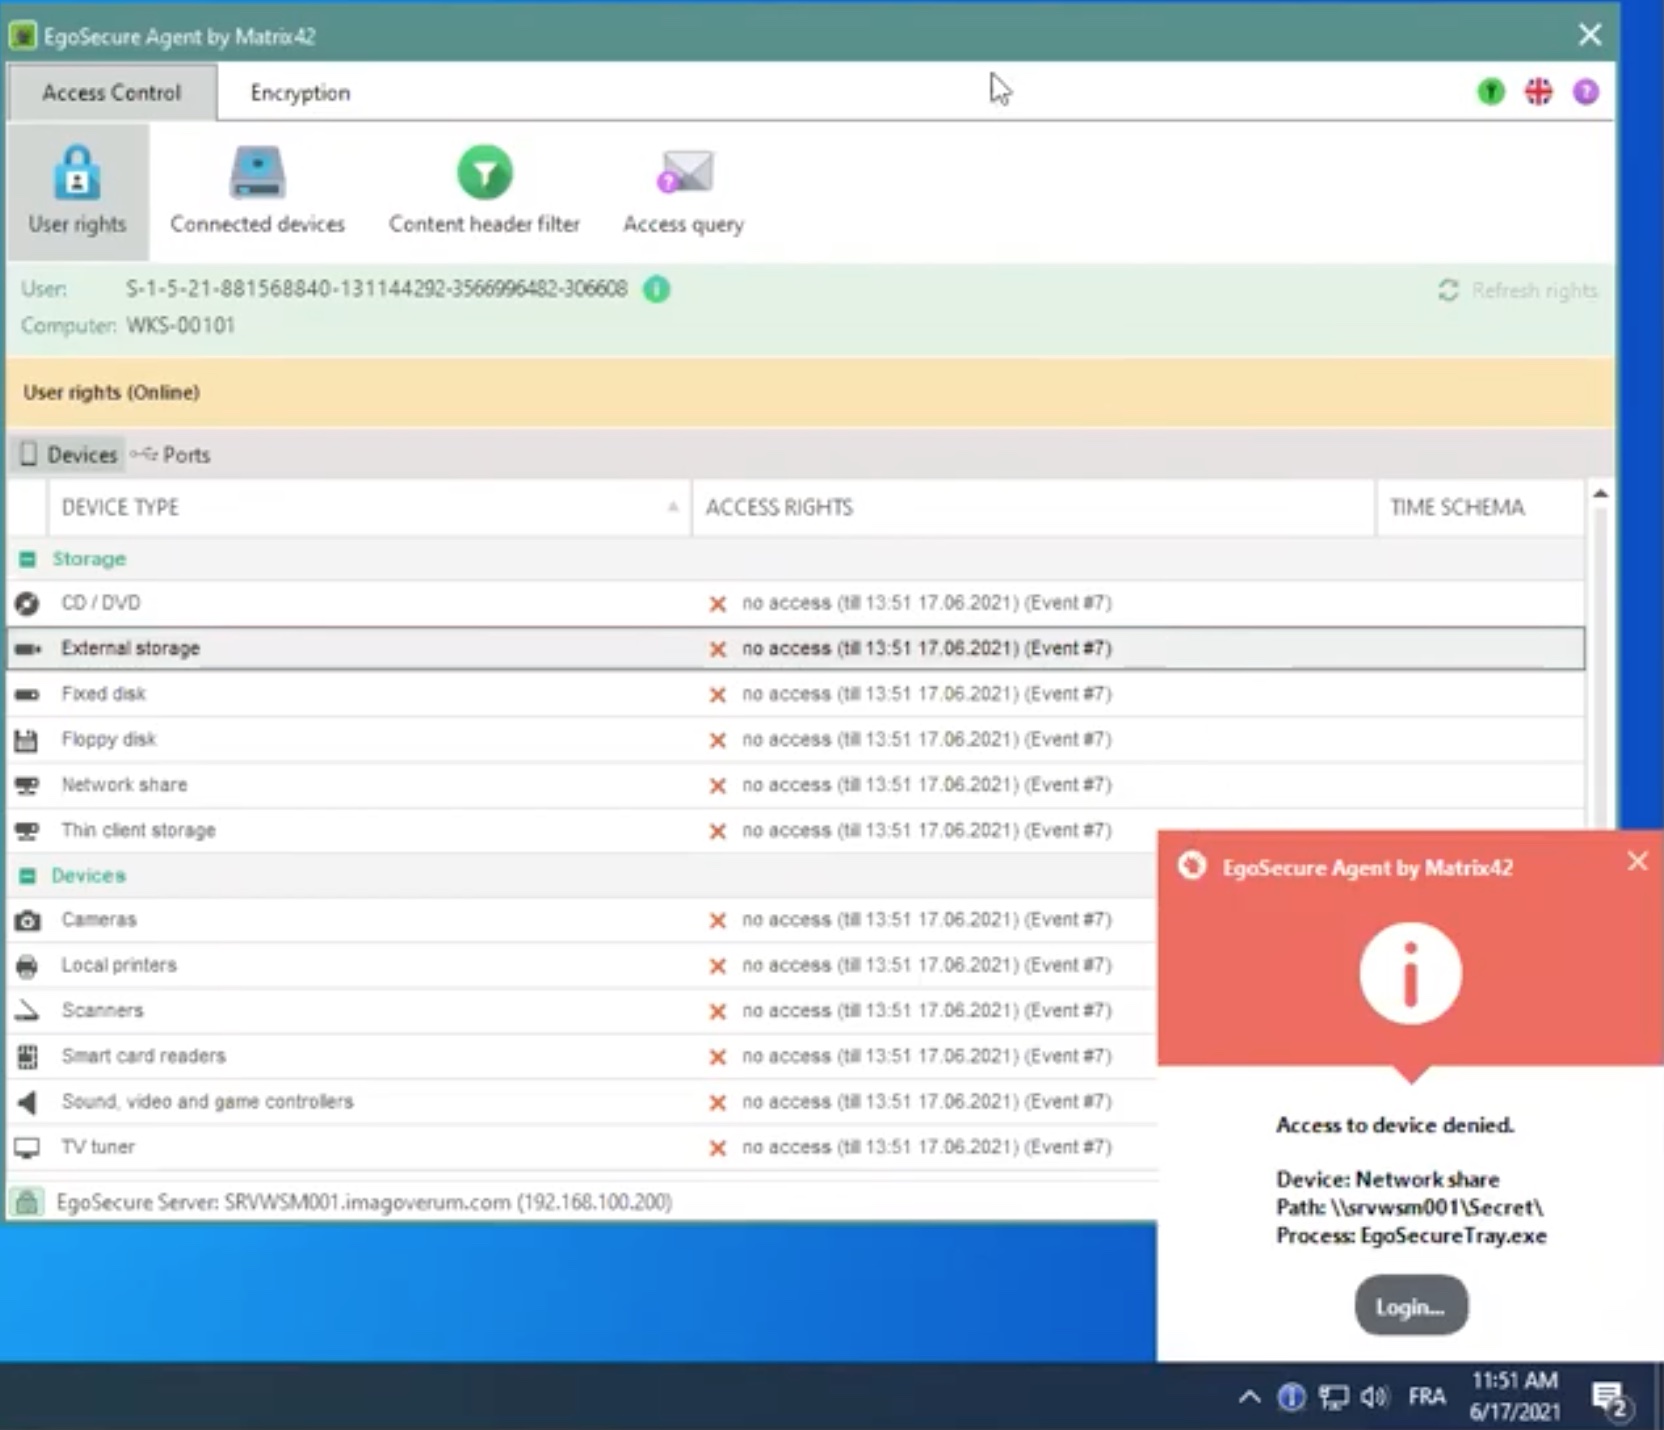Show hidden tray icons chevron
The width and height of the screenshot is (1664, 1430).
[x=1249, y=1397]
